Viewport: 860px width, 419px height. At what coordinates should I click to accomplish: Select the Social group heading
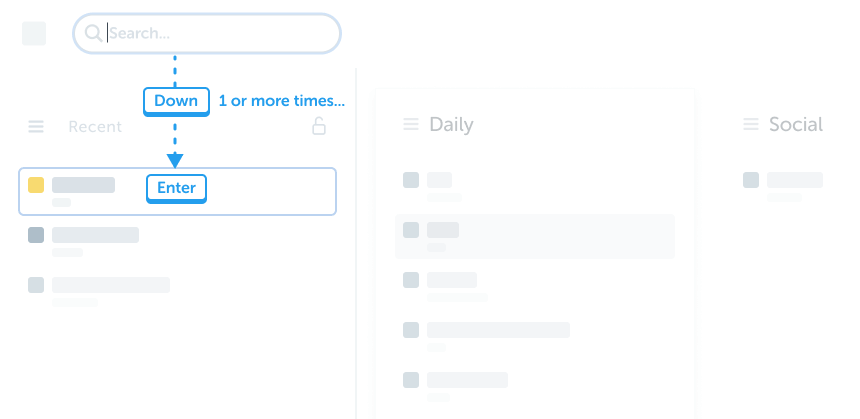tap(795, 125)
